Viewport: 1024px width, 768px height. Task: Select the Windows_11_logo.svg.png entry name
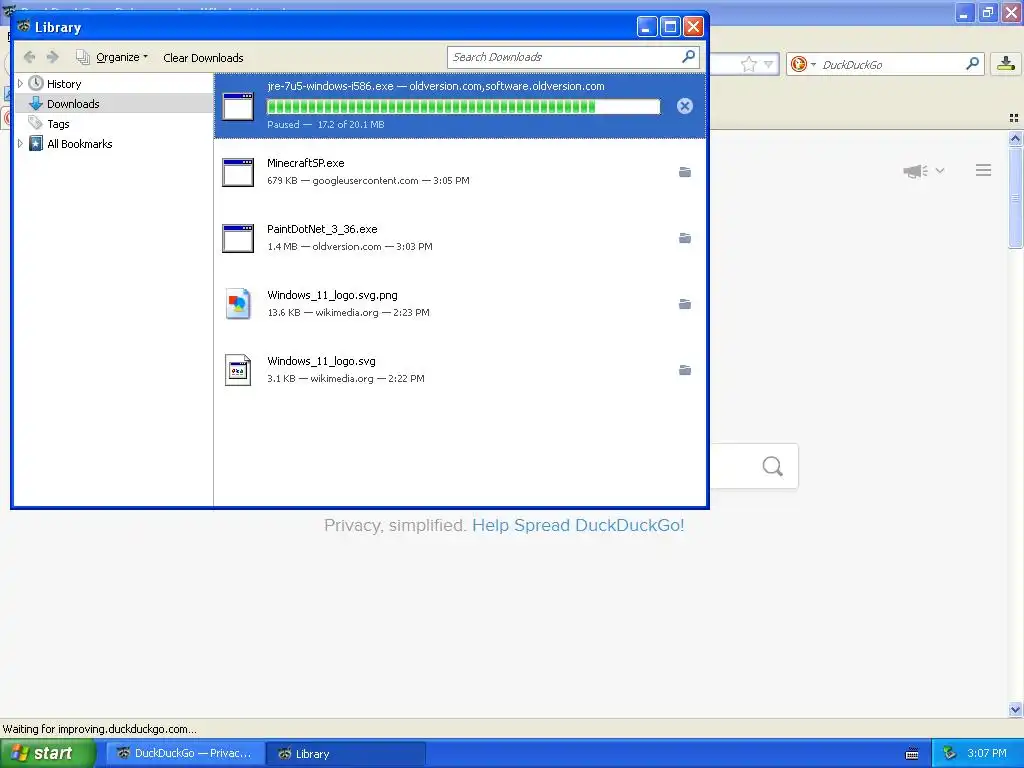click(x=332, y=295)
